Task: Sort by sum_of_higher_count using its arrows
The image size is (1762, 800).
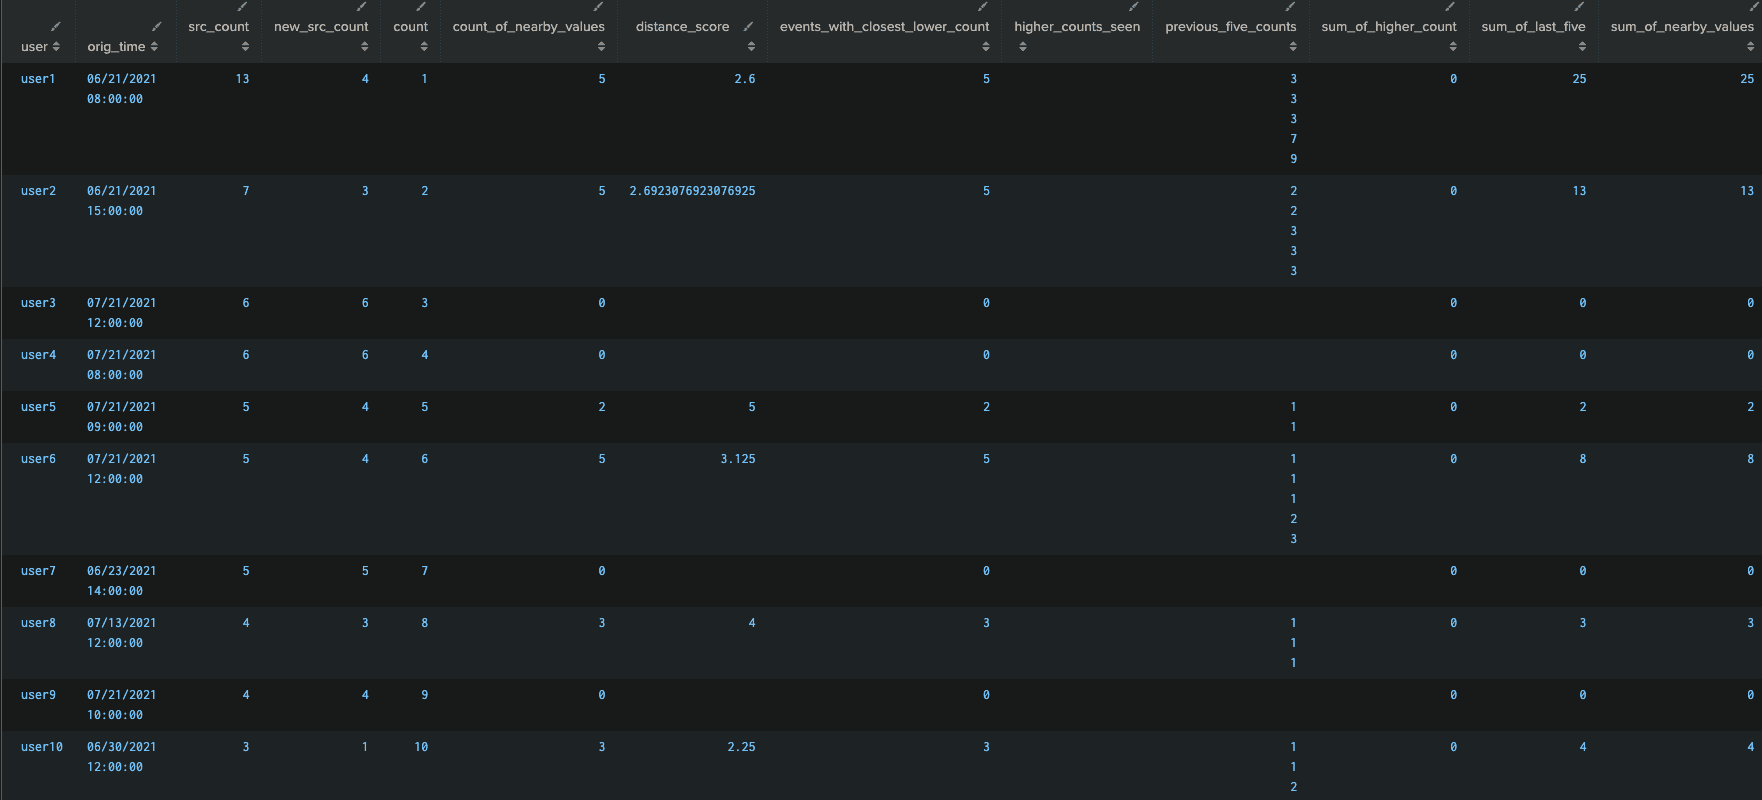Action: tap(1453, 47)
